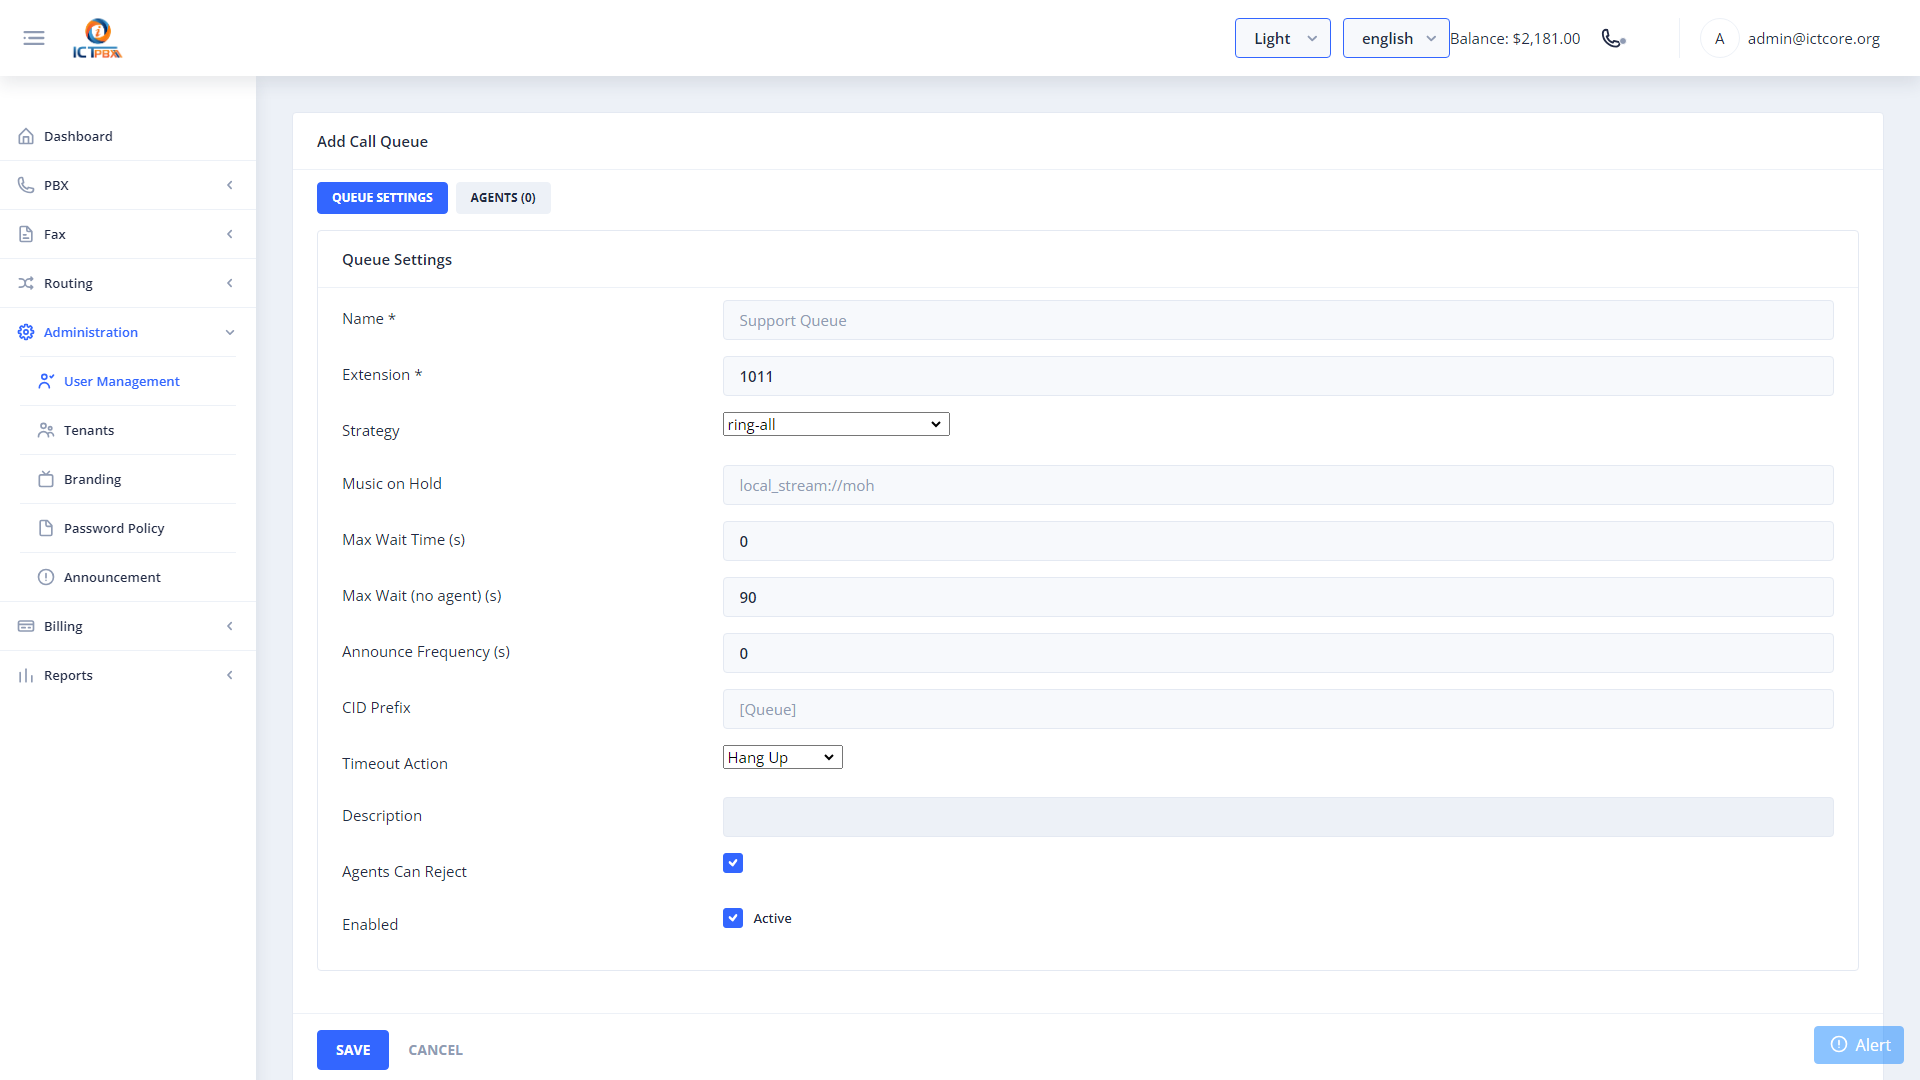This screenshot has width=1920, height=1080.
Task: Open the phone dialer icon in header
Action: 1613,38
